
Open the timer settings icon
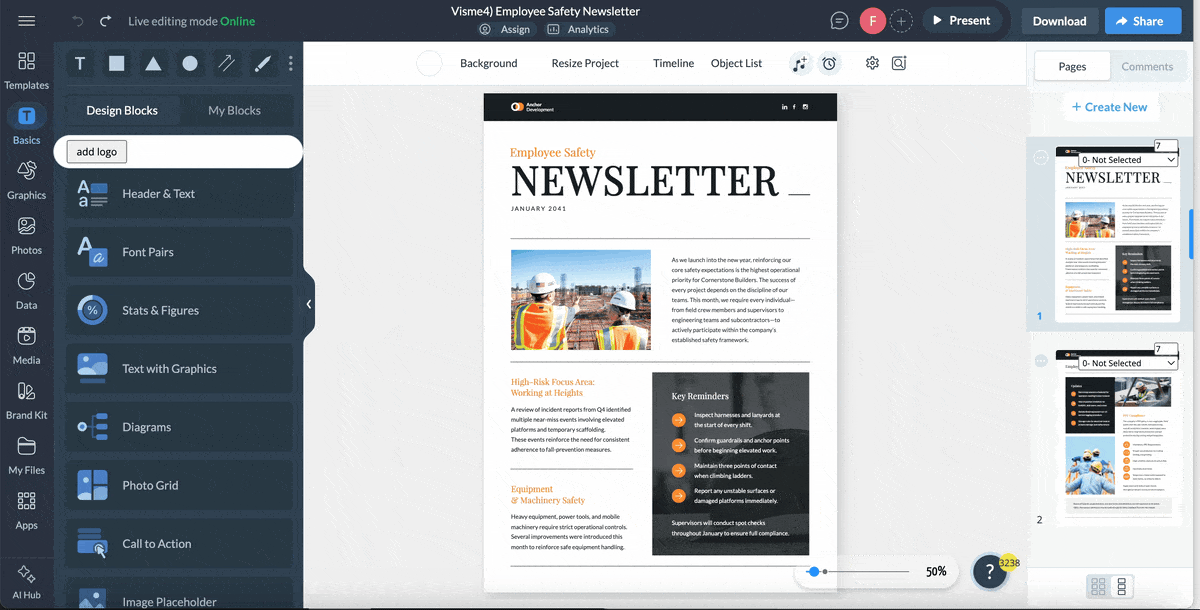point(829,63)
